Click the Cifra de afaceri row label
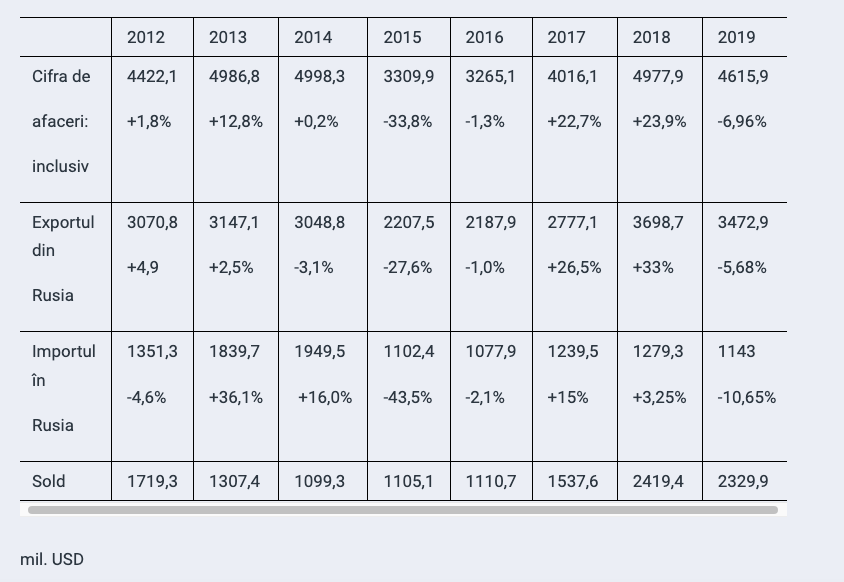 (61, 121)
